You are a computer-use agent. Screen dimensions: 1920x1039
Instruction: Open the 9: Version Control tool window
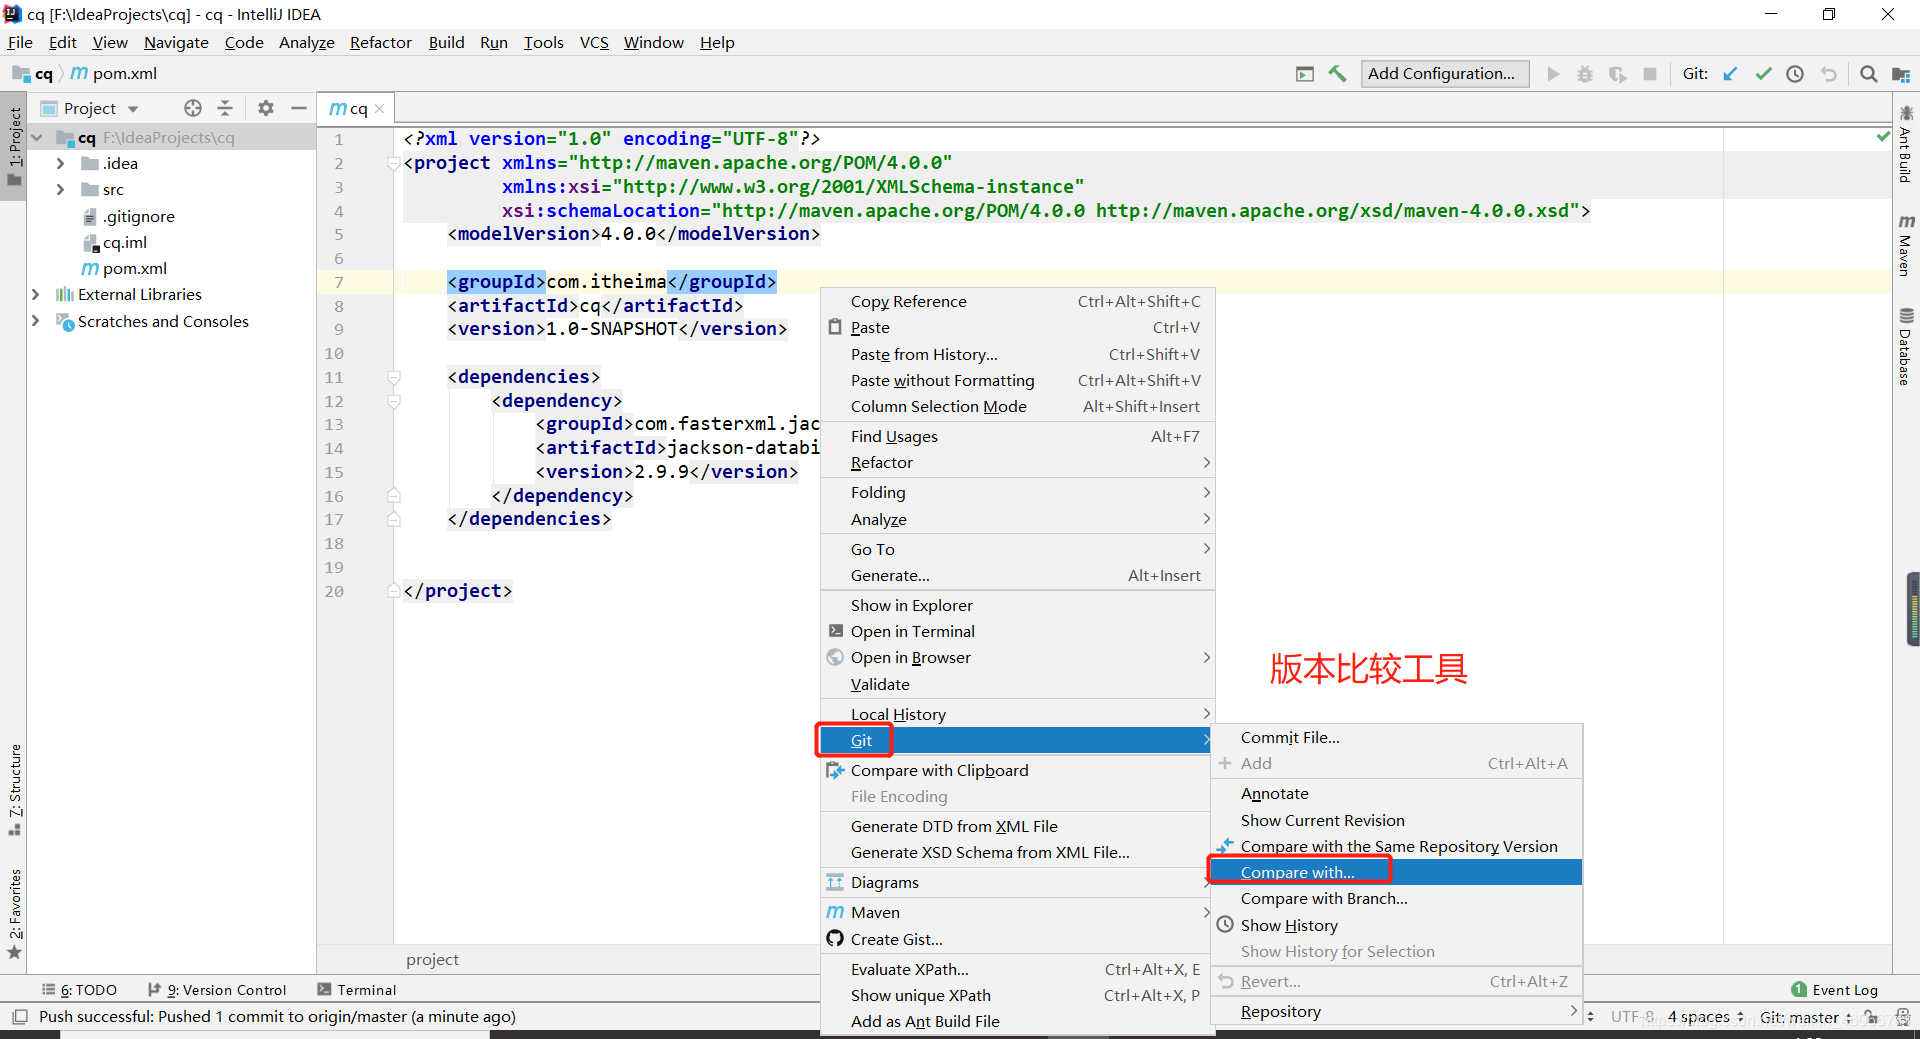pyautogui.click(x=217, y=990)
